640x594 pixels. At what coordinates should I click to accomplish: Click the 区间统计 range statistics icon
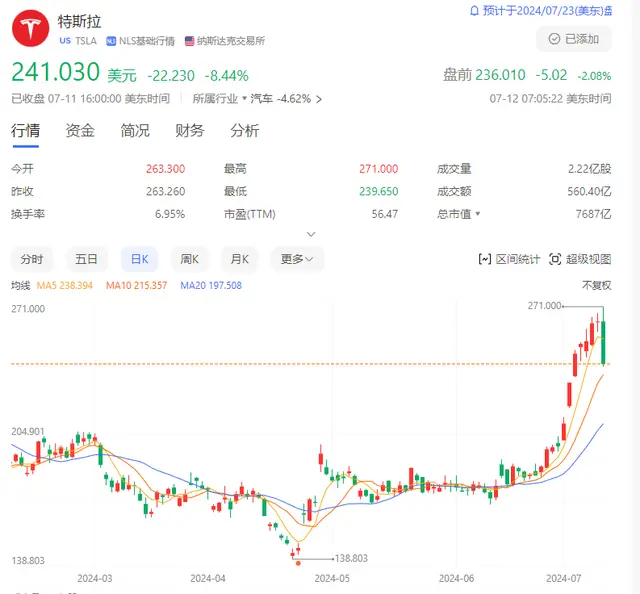point(484,259)
